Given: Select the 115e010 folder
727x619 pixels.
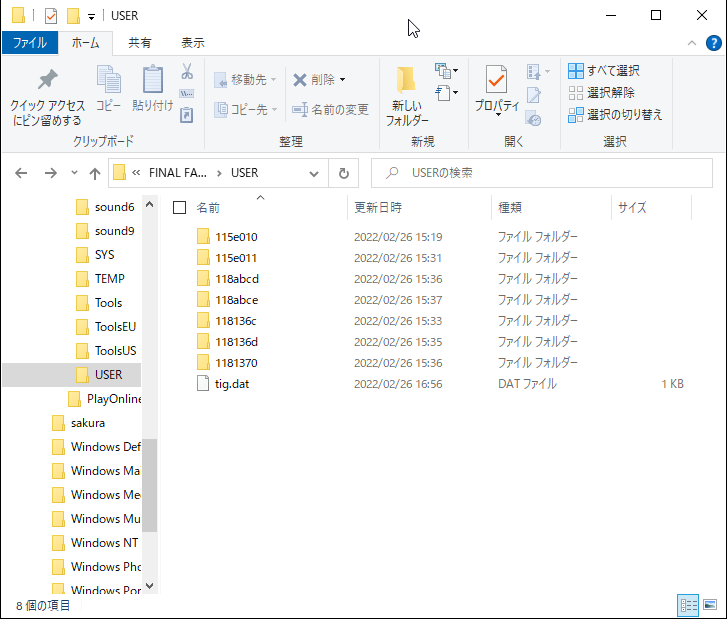Looking at the screenshot, I should (236, 237).
